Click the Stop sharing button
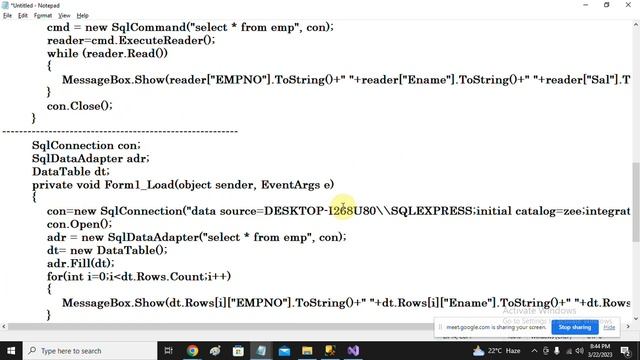Viewport: 640px width, 360px height. 575,327
